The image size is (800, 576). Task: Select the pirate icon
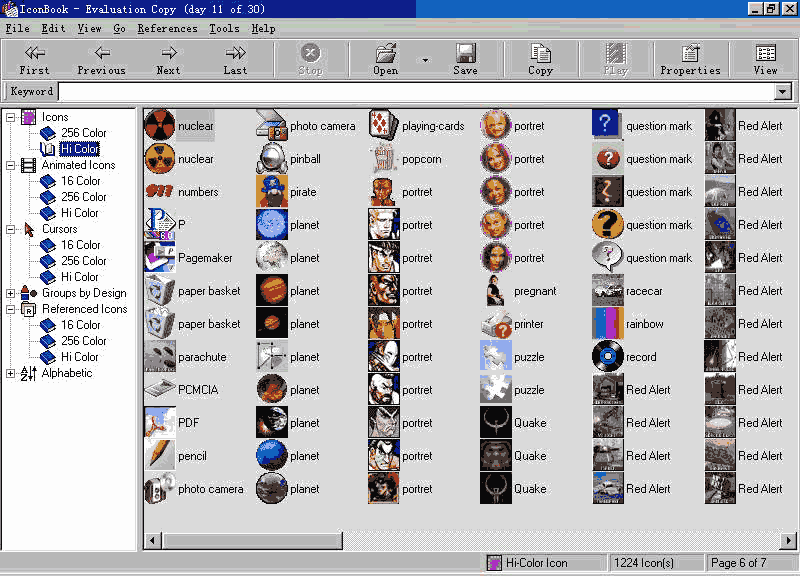click(272, 192)
